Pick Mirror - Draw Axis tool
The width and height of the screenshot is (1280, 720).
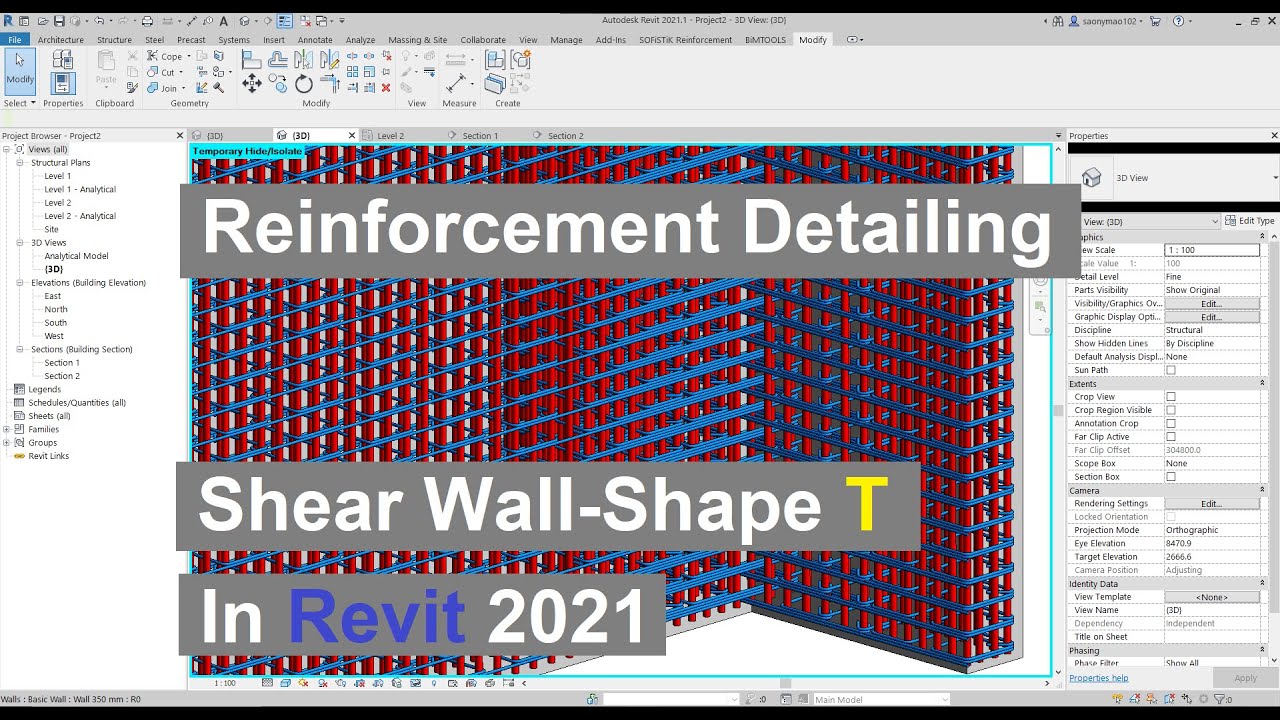(330, 60)
